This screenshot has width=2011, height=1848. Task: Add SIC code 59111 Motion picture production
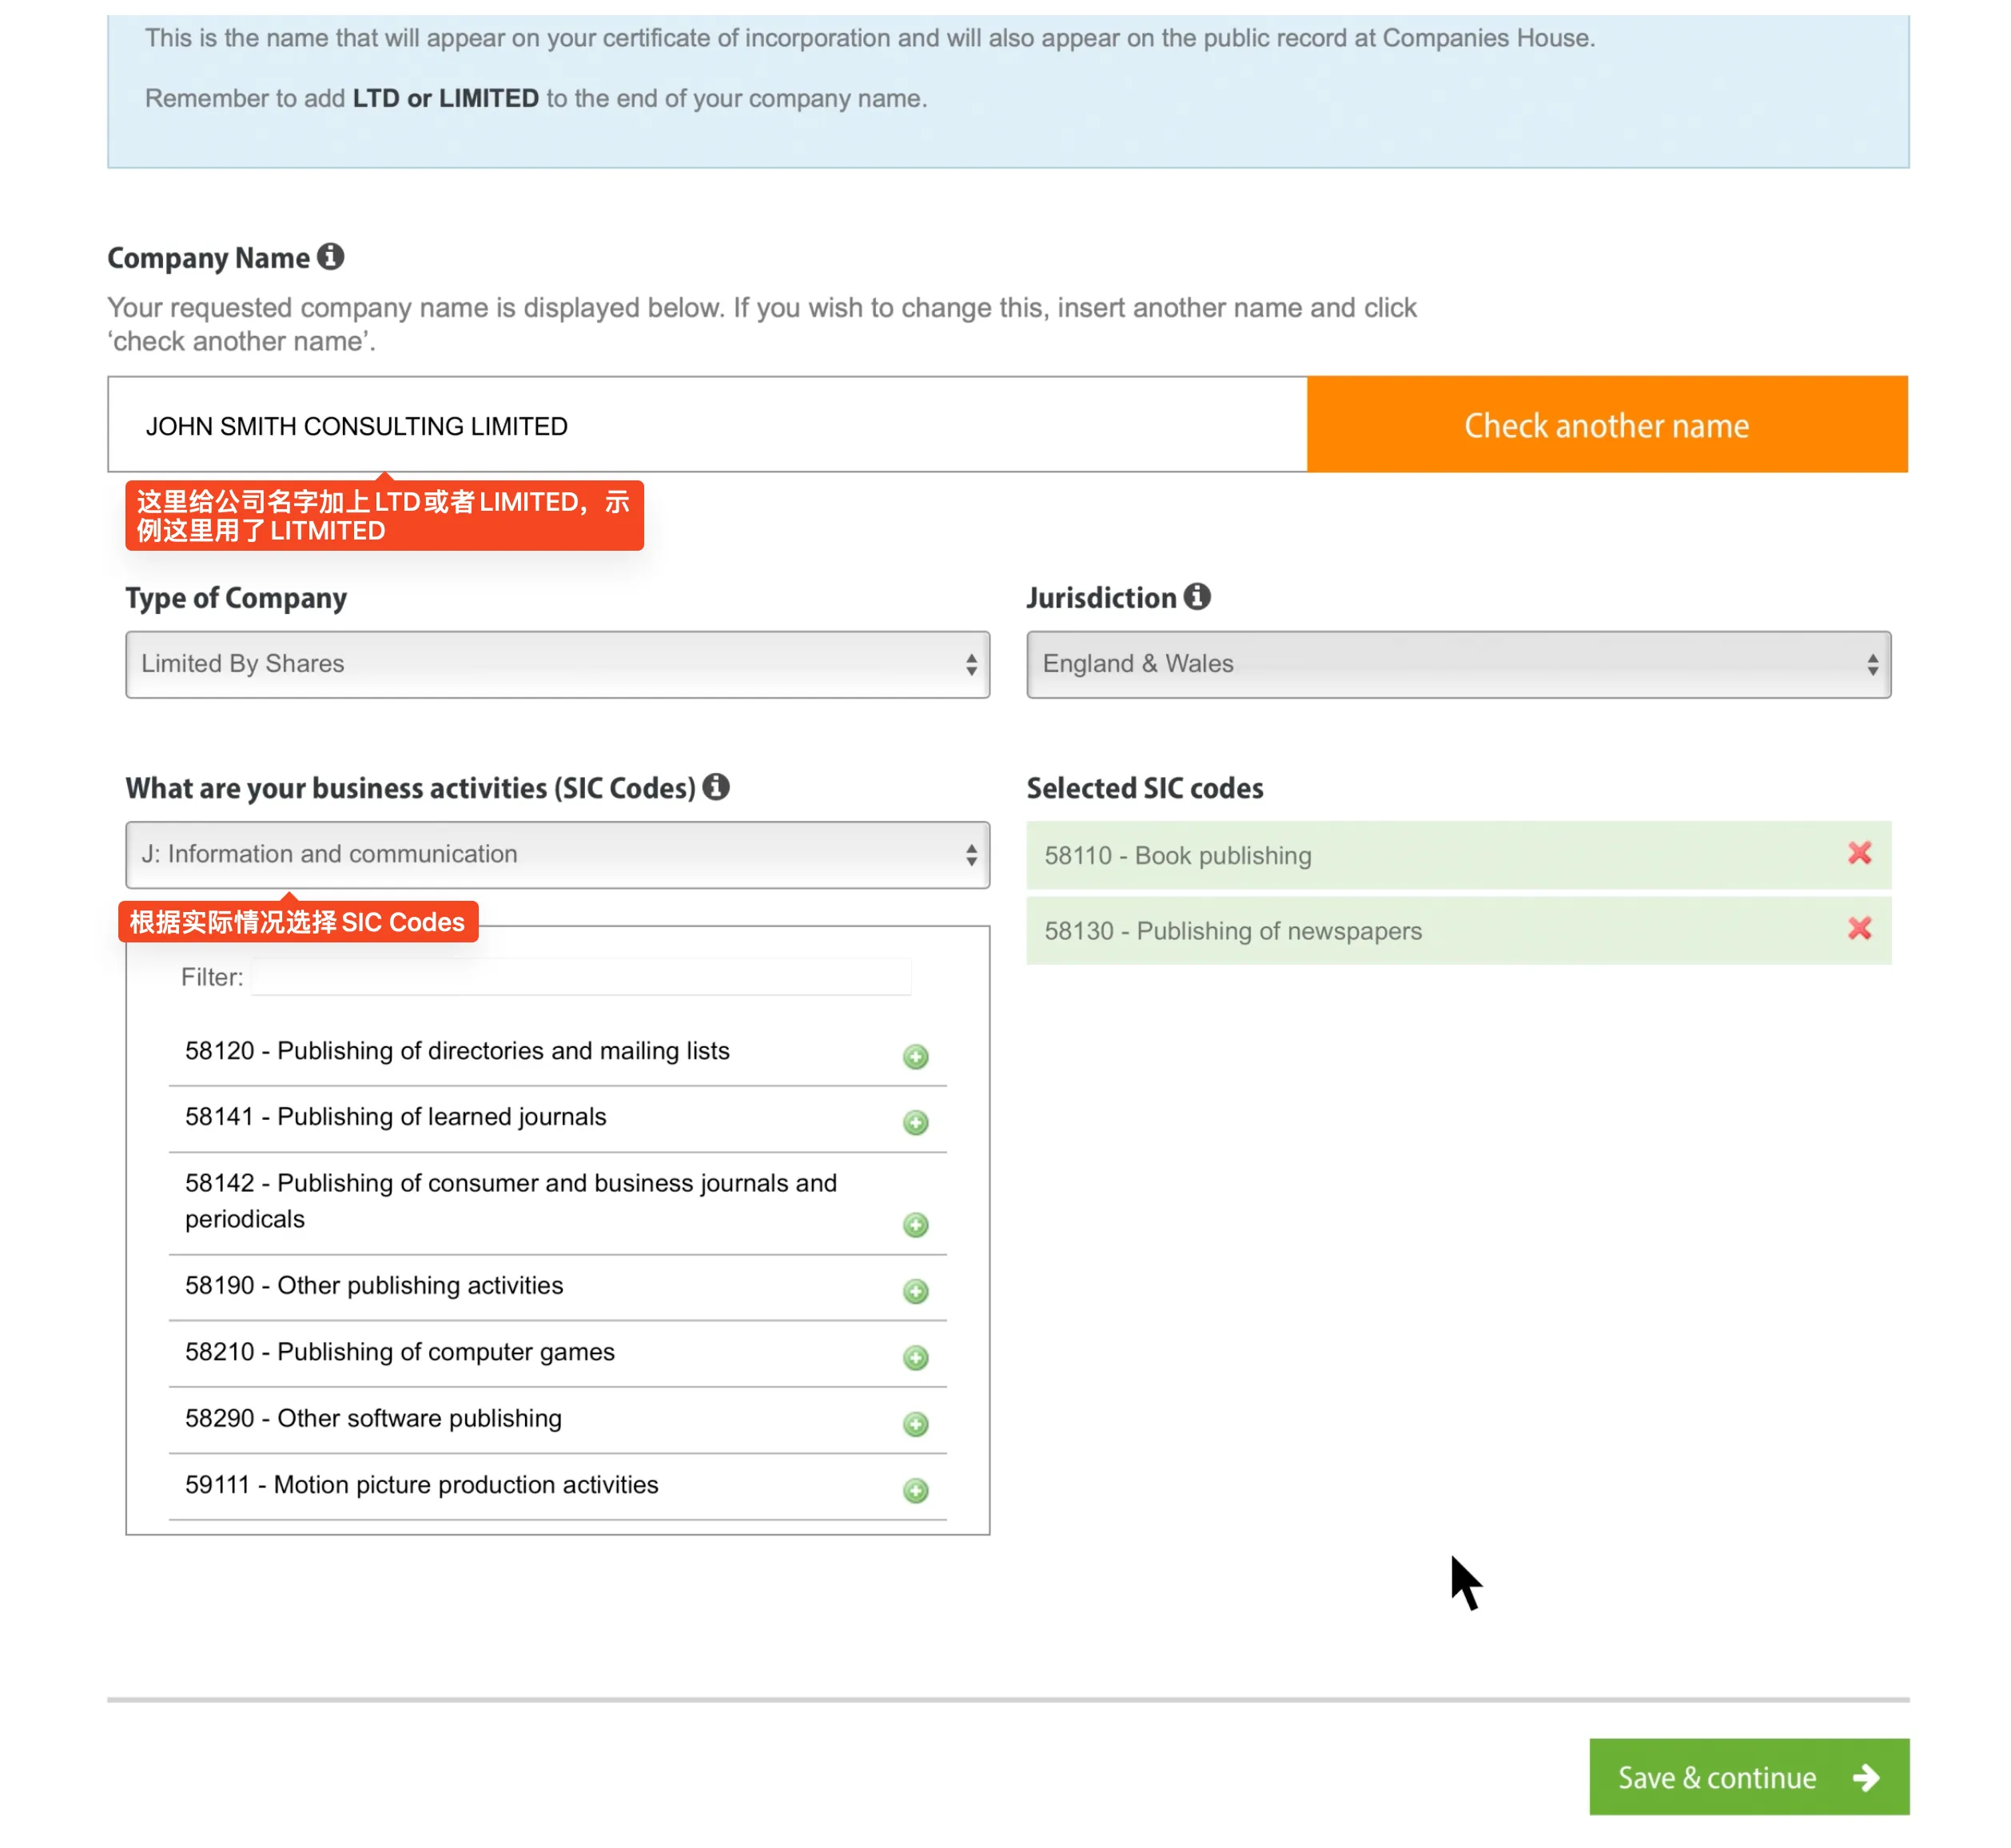[915, 1491]
